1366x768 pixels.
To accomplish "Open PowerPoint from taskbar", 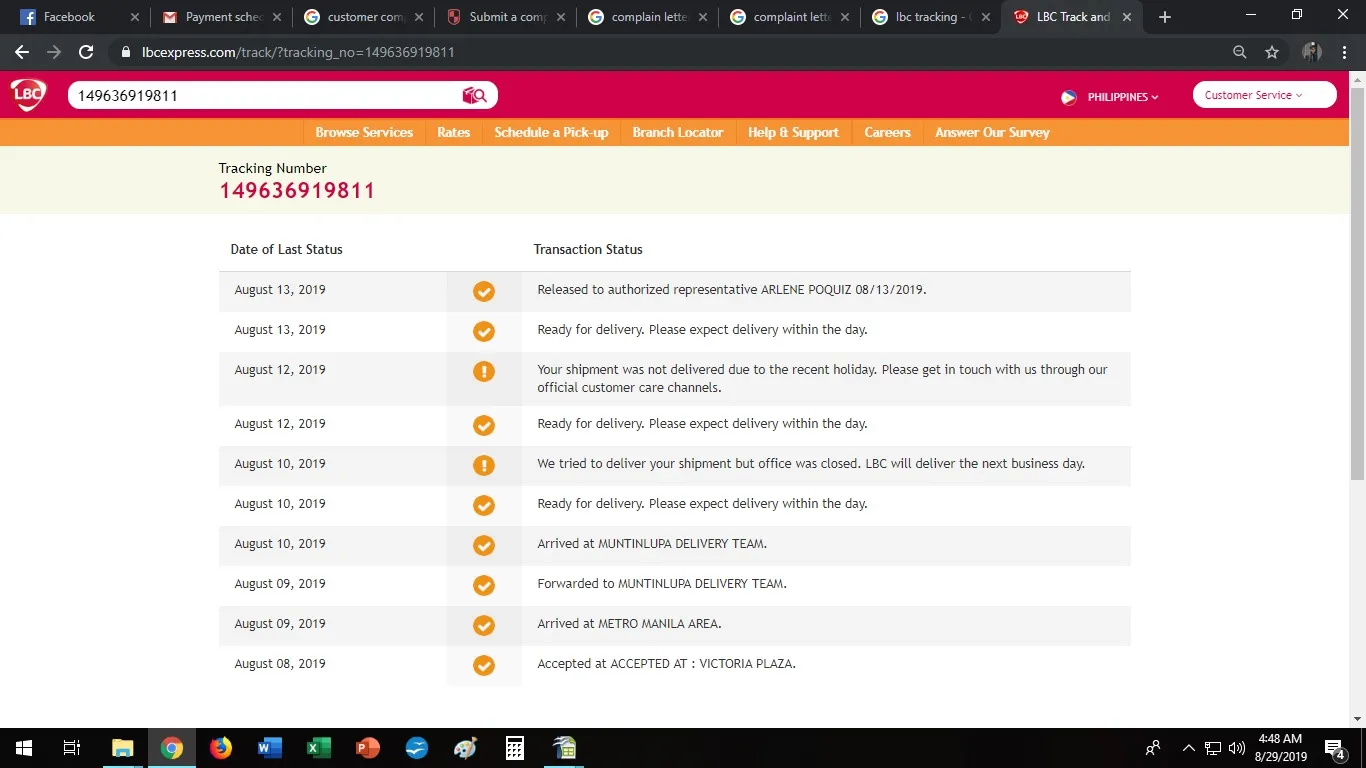I will (367, 748).
